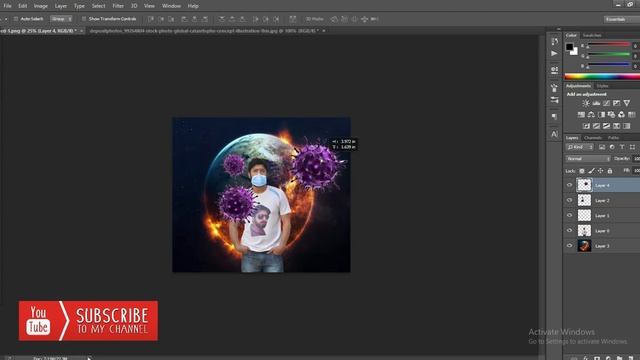
Task: Switch to the depositphotos jpg document tab
Action: (x=203, y=31)
